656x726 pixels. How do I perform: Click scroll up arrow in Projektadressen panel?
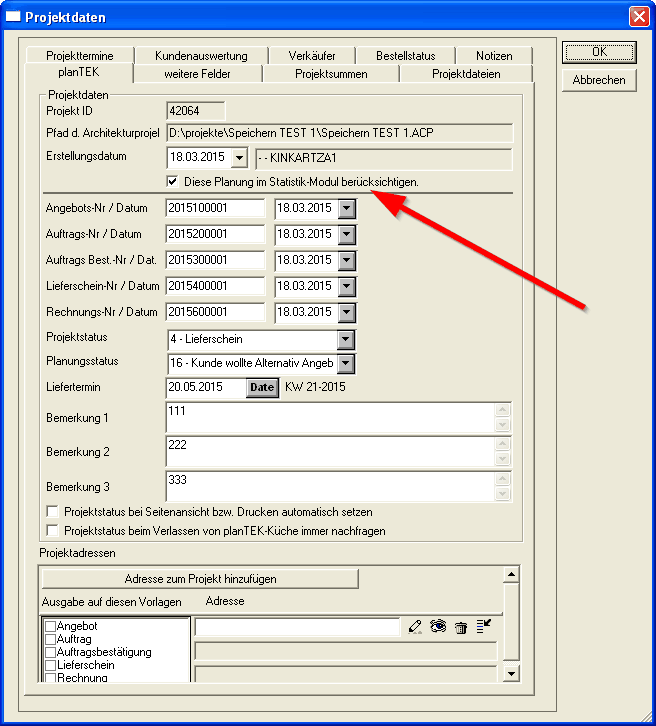coord(512,574)
